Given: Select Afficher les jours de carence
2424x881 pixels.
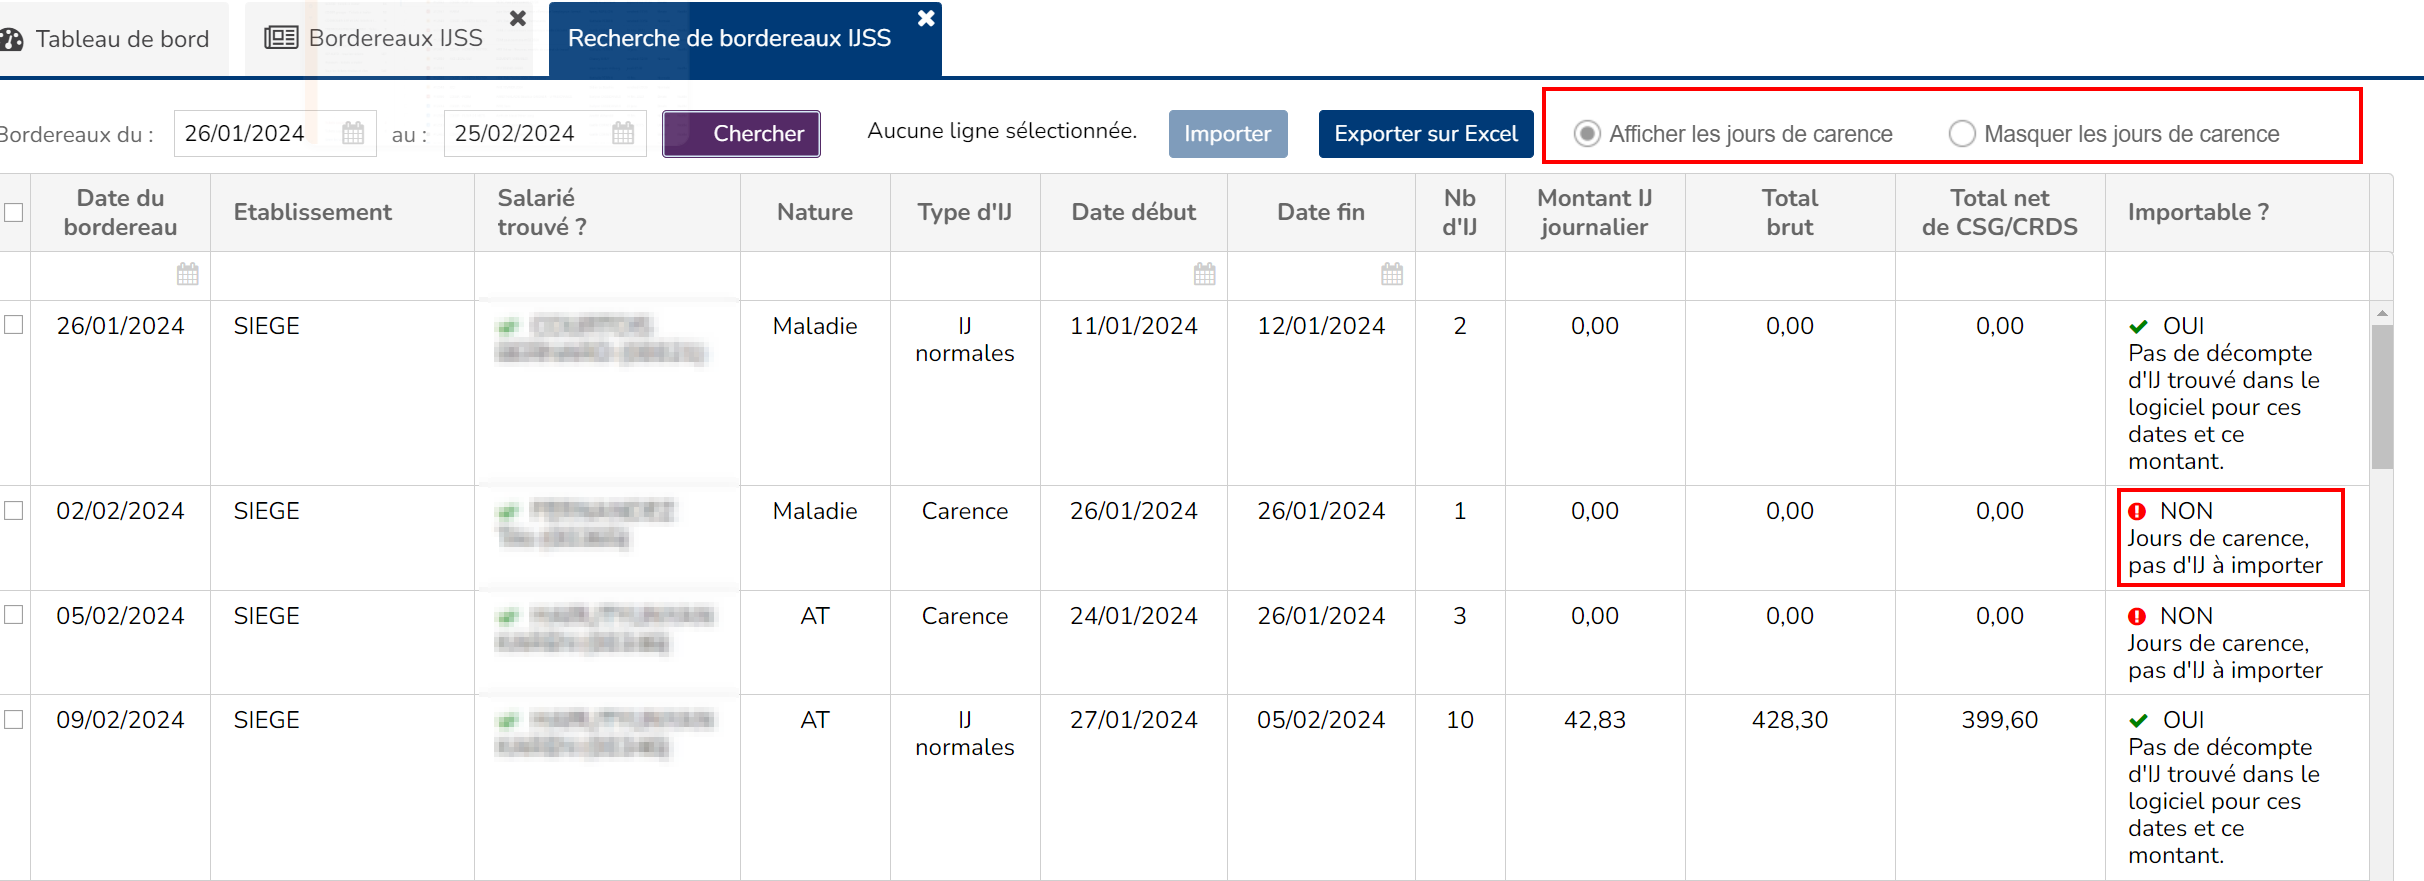Looking at the screenshot, I should pos(1587,134).
